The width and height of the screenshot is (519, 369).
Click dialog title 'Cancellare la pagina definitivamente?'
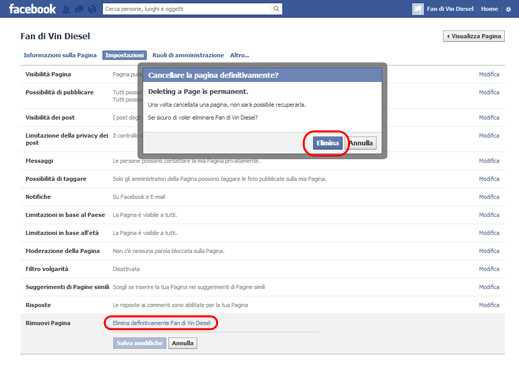tap(213, 75)
